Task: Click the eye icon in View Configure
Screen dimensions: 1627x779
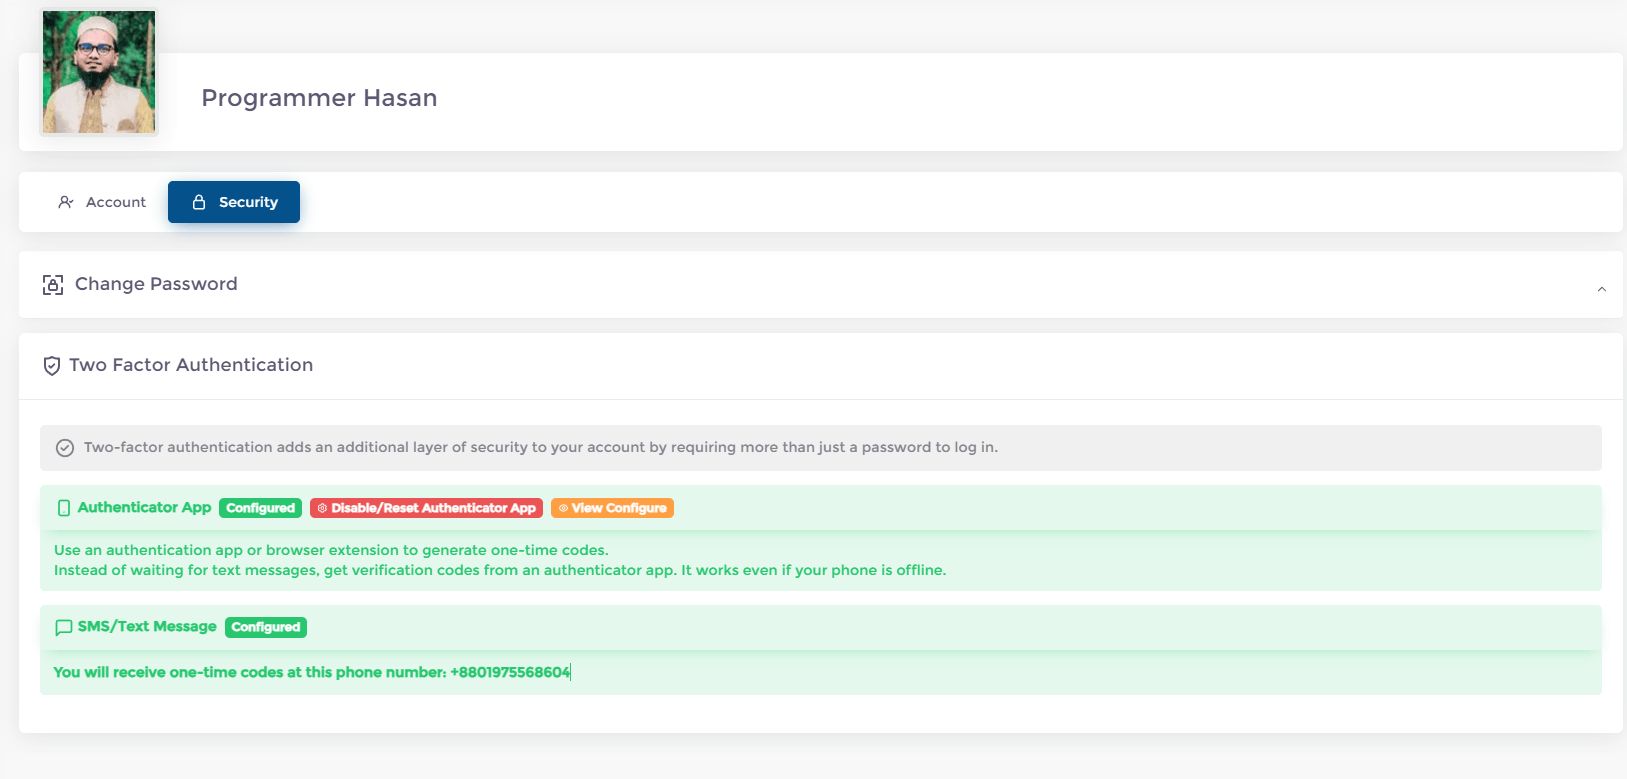Action: coord(563,508)
